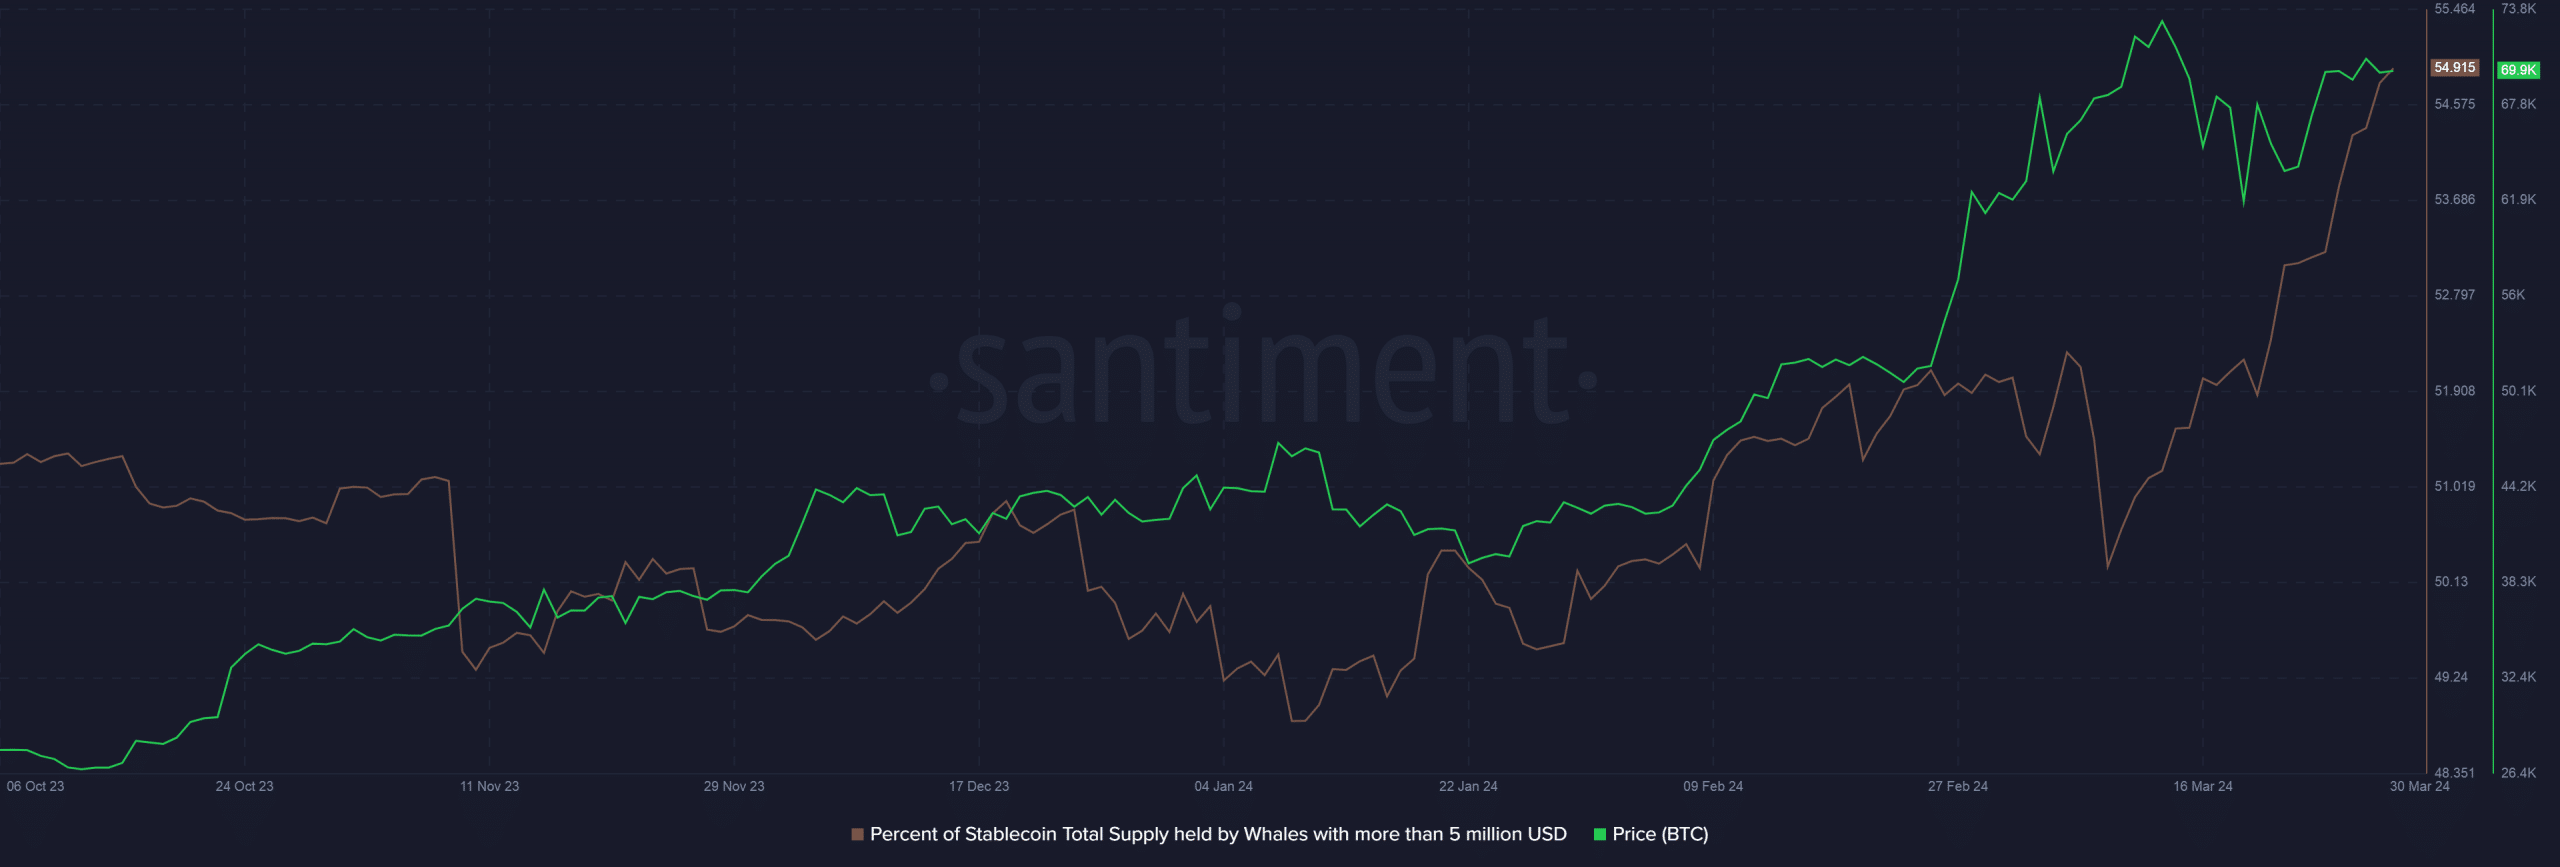2560x867 pixels.
Task: Click the 73.8K price axis value
Action: point(2518,9)
